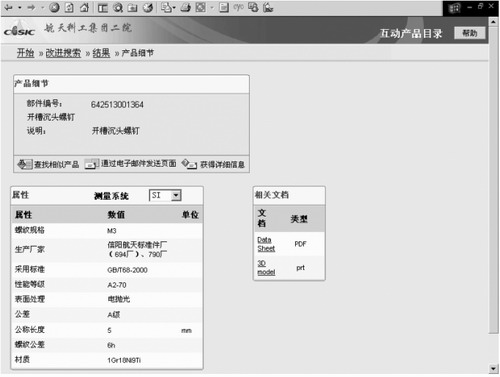Click the Refresh page icon
500x377 pixels.
(x=69, y=7)
